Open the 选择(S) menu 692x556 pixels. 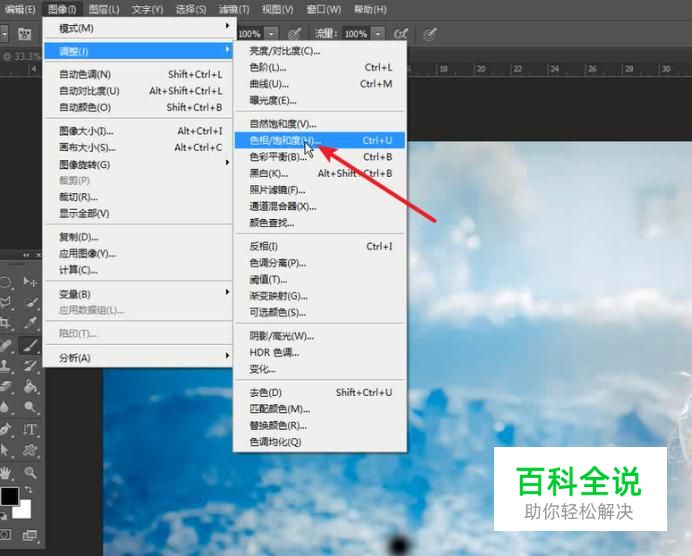pos(191,9)
